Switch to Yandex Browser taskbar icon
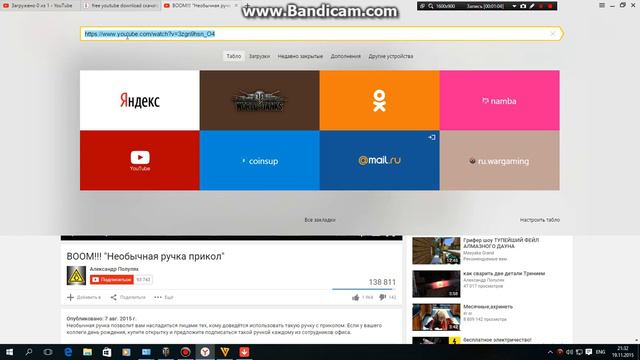 [205, 352]
